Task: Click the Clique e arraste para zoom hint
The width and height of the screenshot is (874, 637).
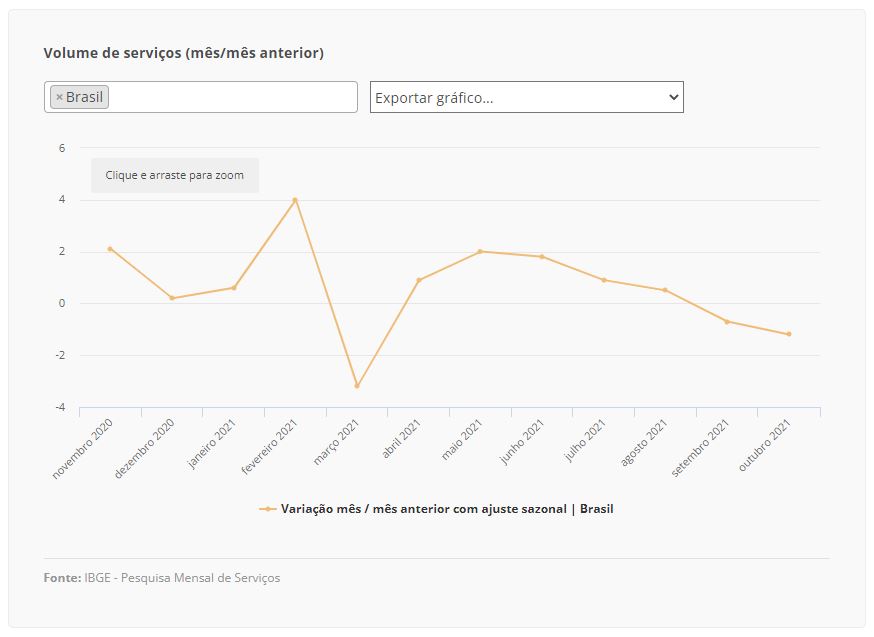Action: [x=175, y=176]
